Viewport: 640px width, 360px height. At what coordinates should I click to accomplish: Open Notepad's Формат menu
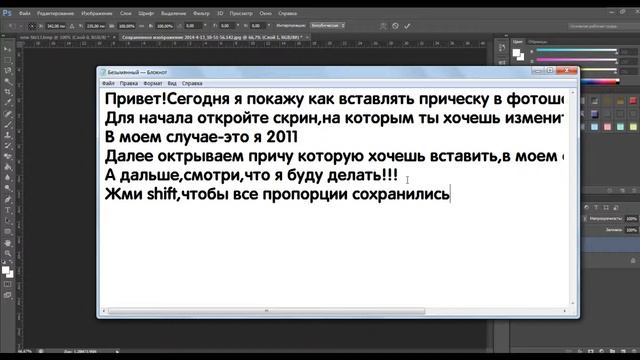tap(153, 83)
